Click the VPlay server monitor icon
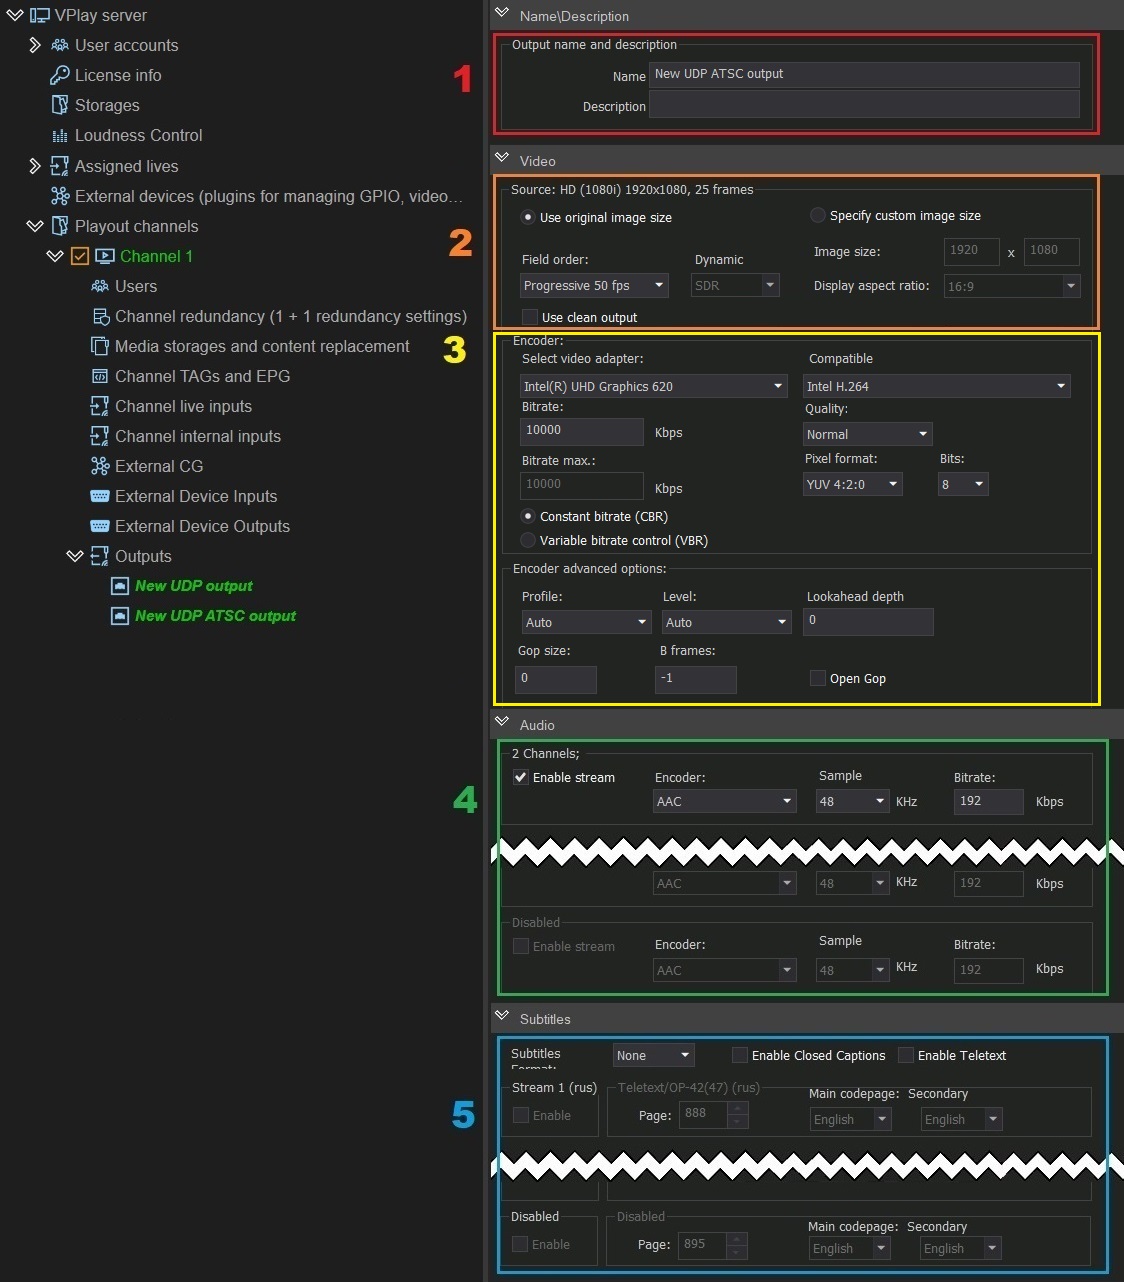Image resolution: width=1124 pixels, height=1282 pixels. coord(40,15)
